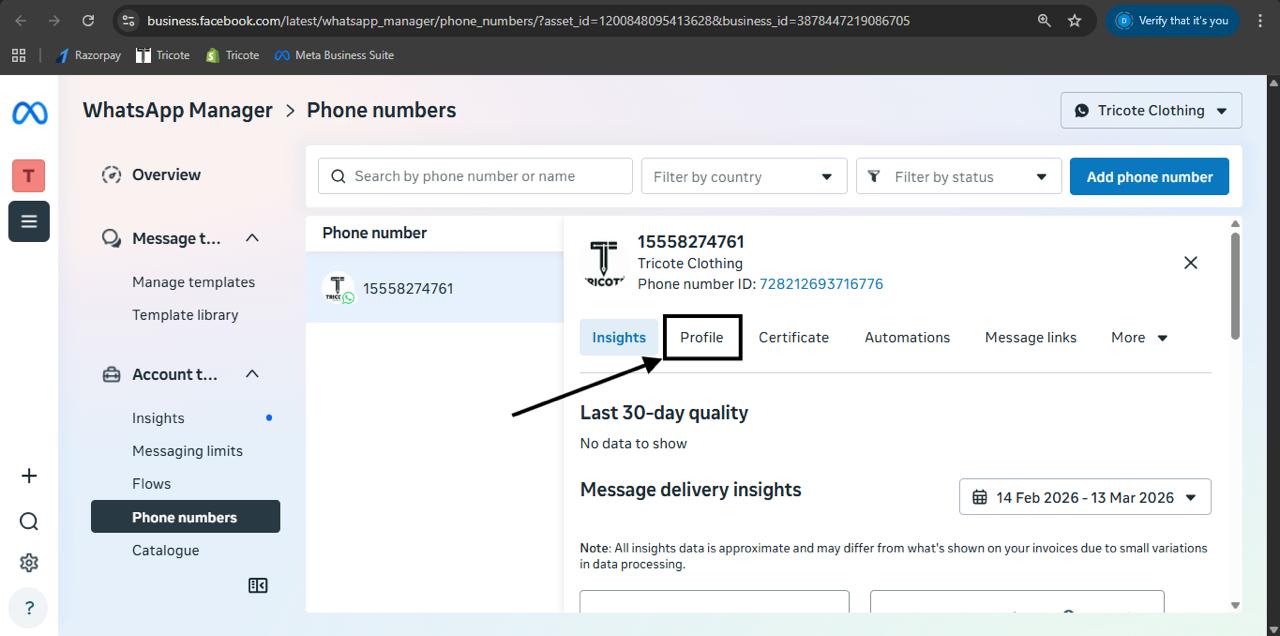1280x636 pixels.
Task: Close the phone number details panel
Action: [1190, 263]
